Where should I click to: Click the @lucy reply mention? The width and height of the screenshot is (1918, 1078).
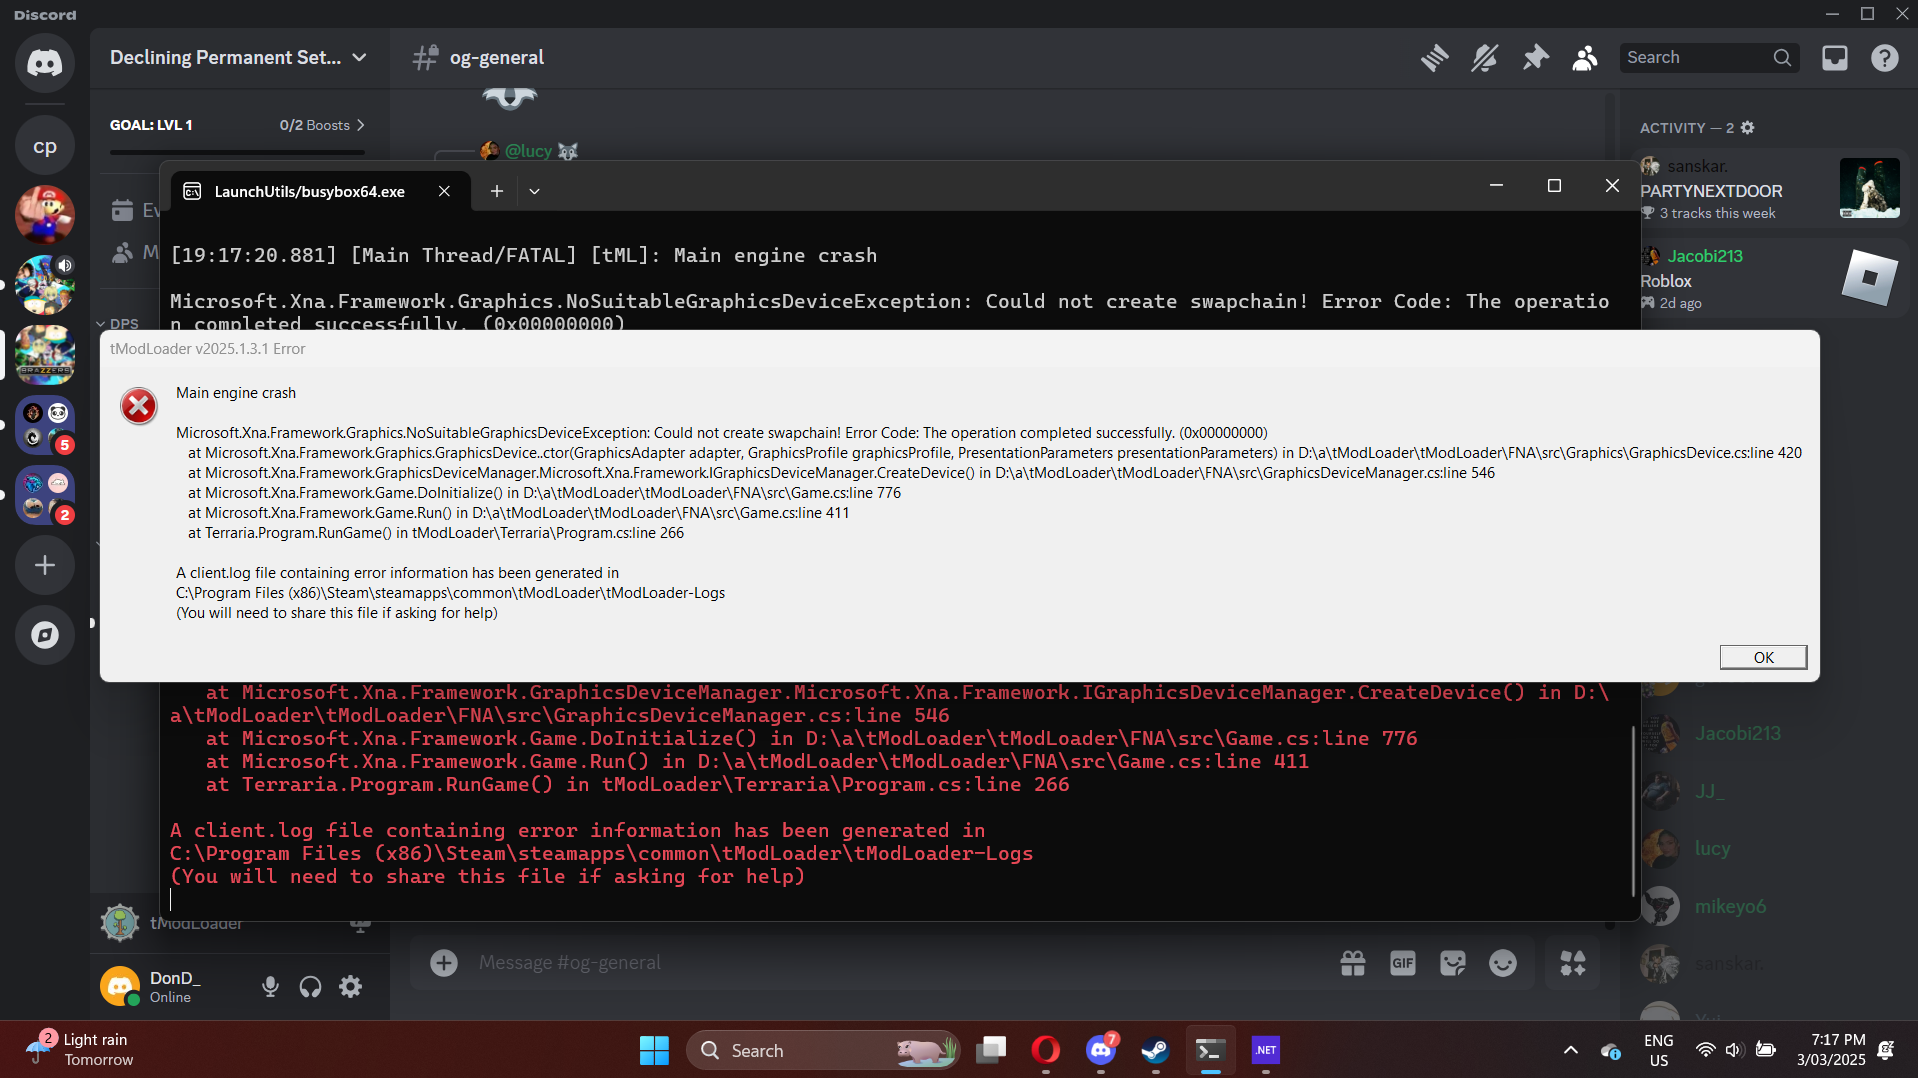528,151
